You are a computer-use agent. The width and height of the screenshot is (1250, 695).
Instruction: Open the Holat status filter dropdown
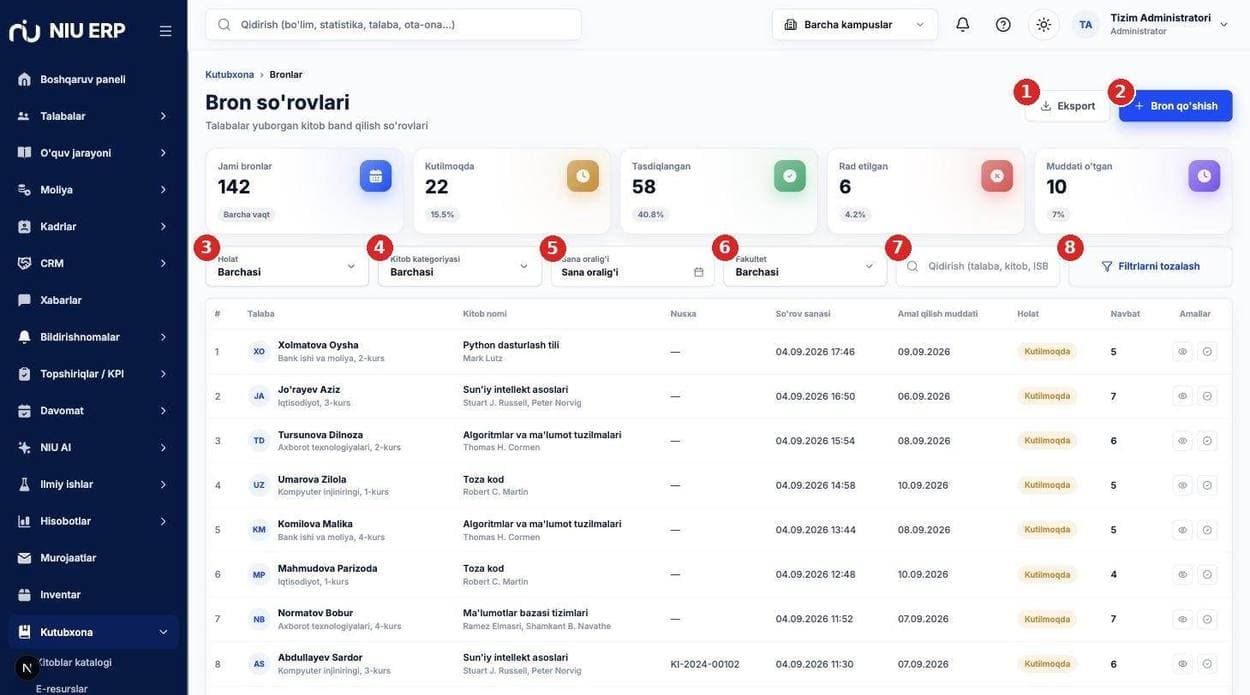click(x=287, y=266)
